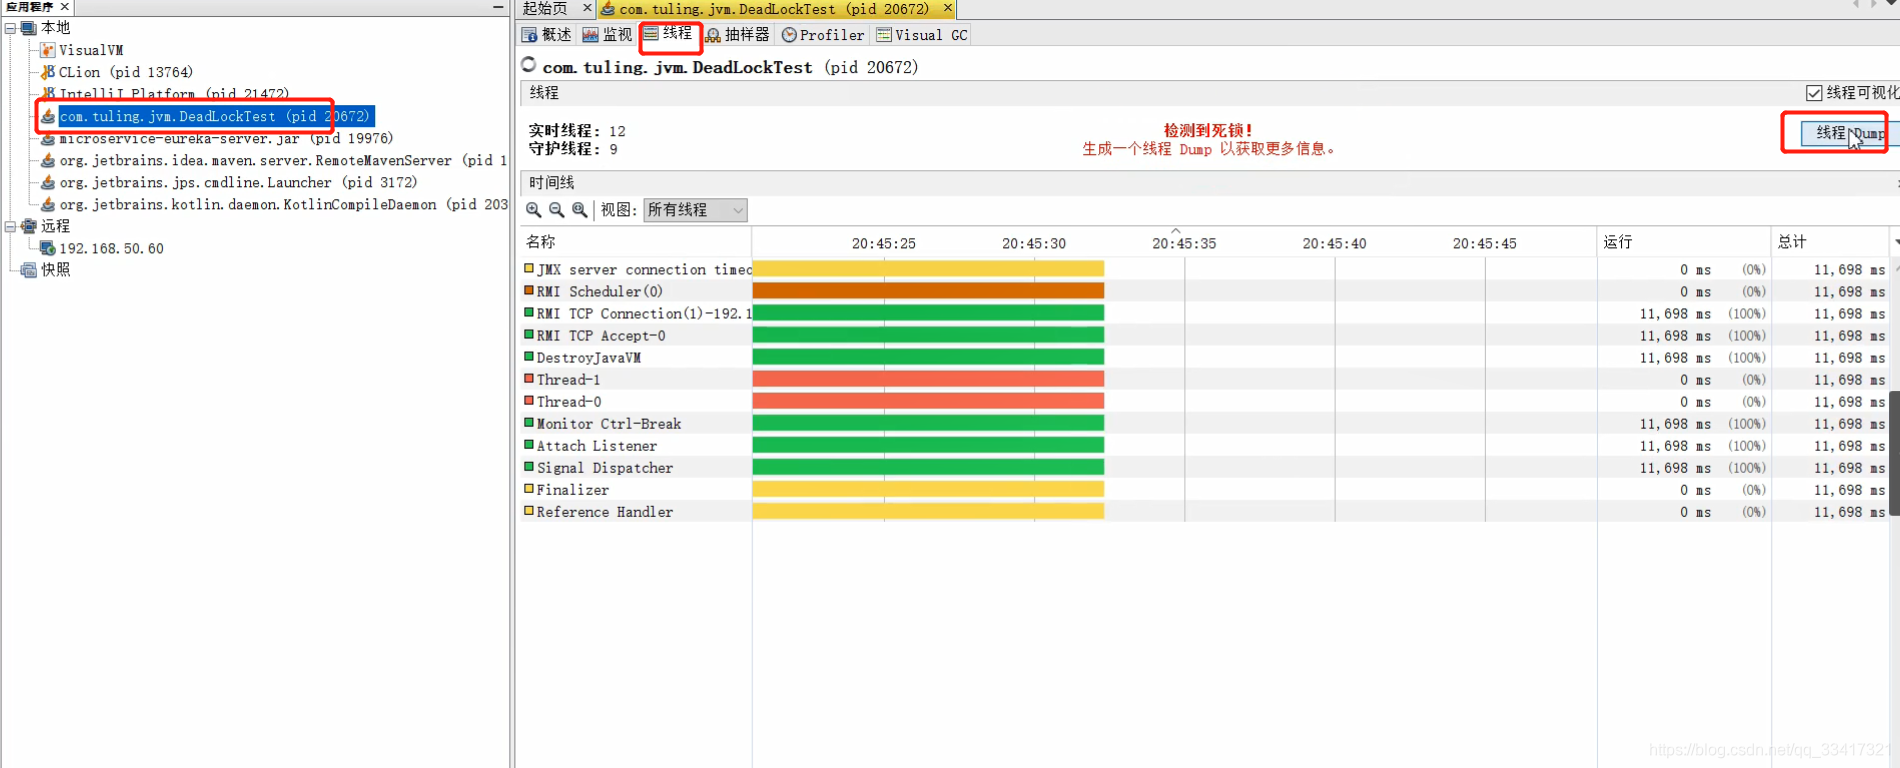Click the 线程 Dump button

click(x=1850, y=133)
